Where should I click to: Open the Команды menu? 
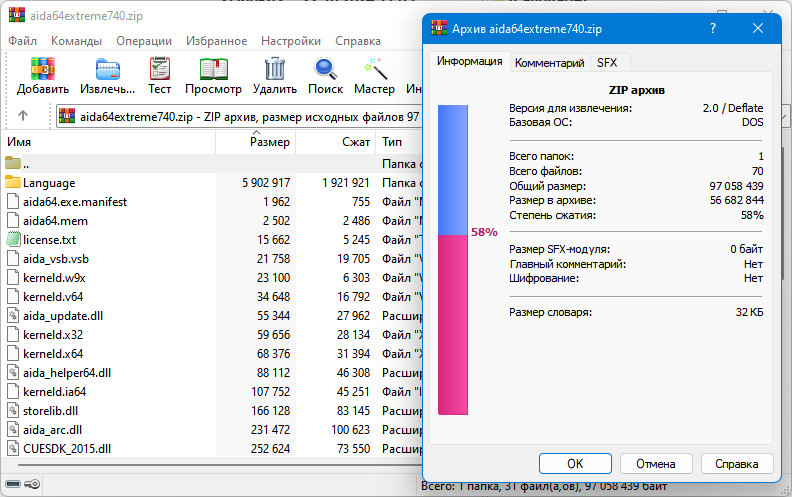tap(76, 41)
